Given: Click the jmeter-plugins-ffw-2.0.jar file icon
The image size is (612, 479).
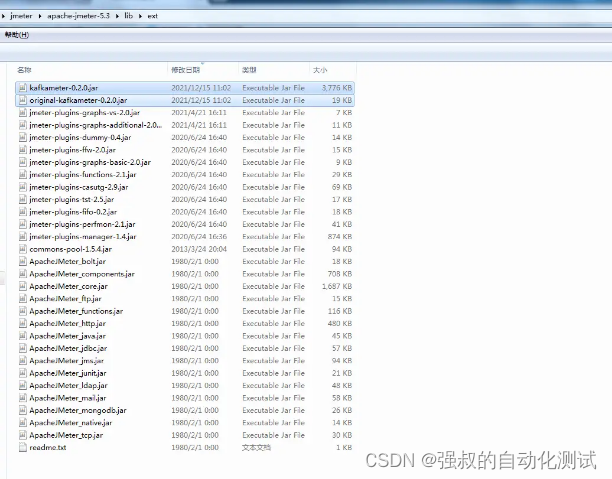Looking at the screenshot, I should [23, 150].
